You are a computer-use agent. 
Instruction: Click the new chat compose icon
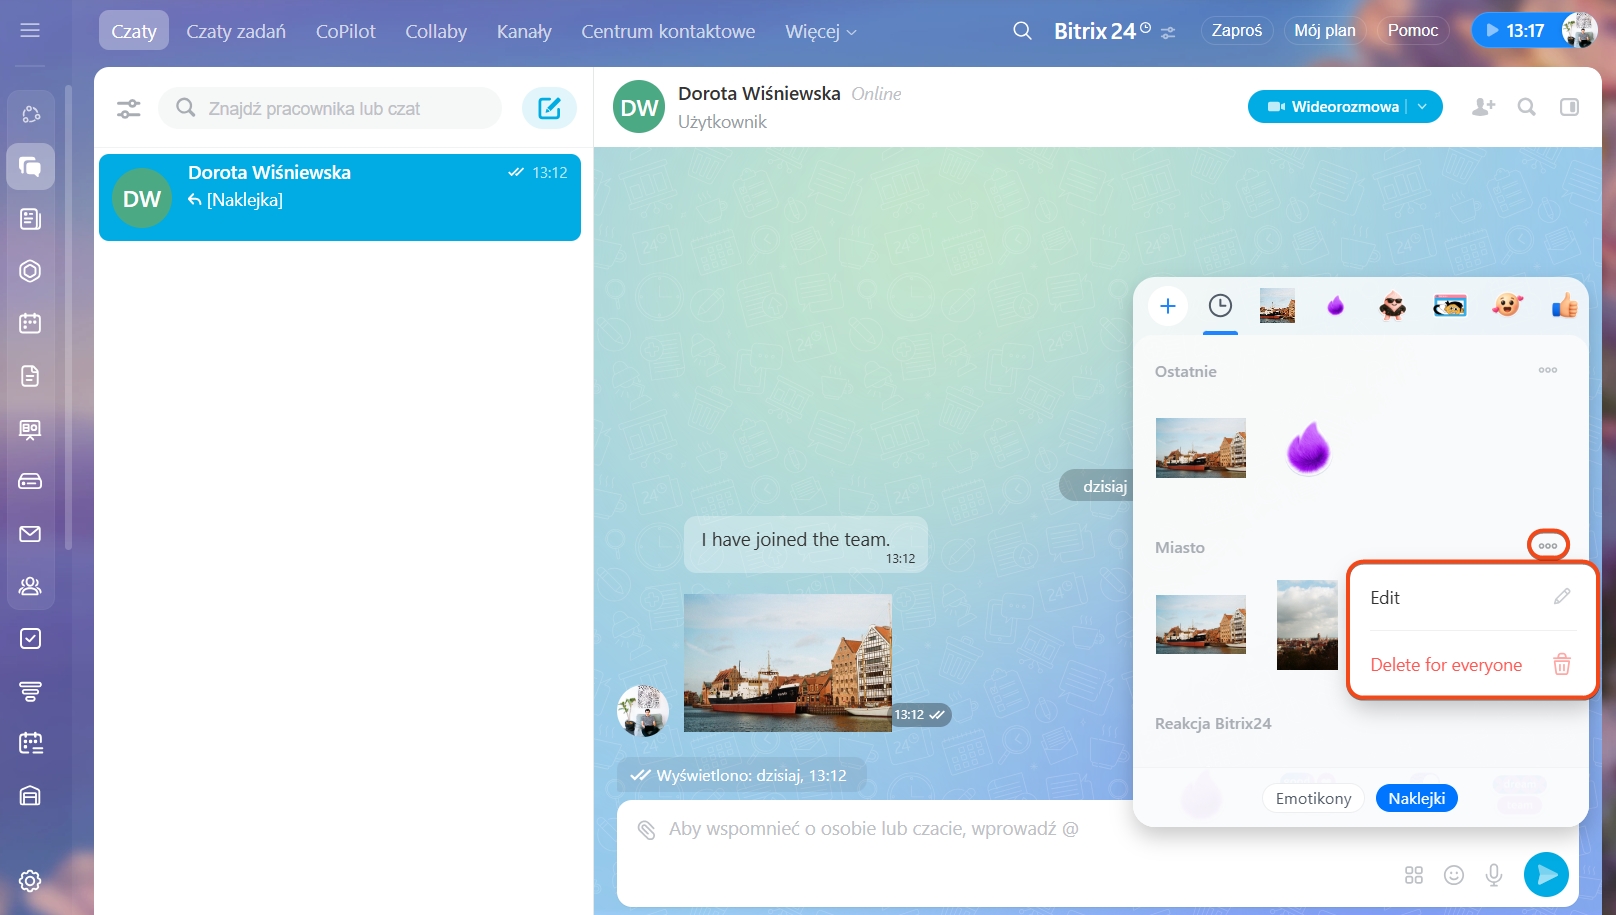click(x=549, y=108)
